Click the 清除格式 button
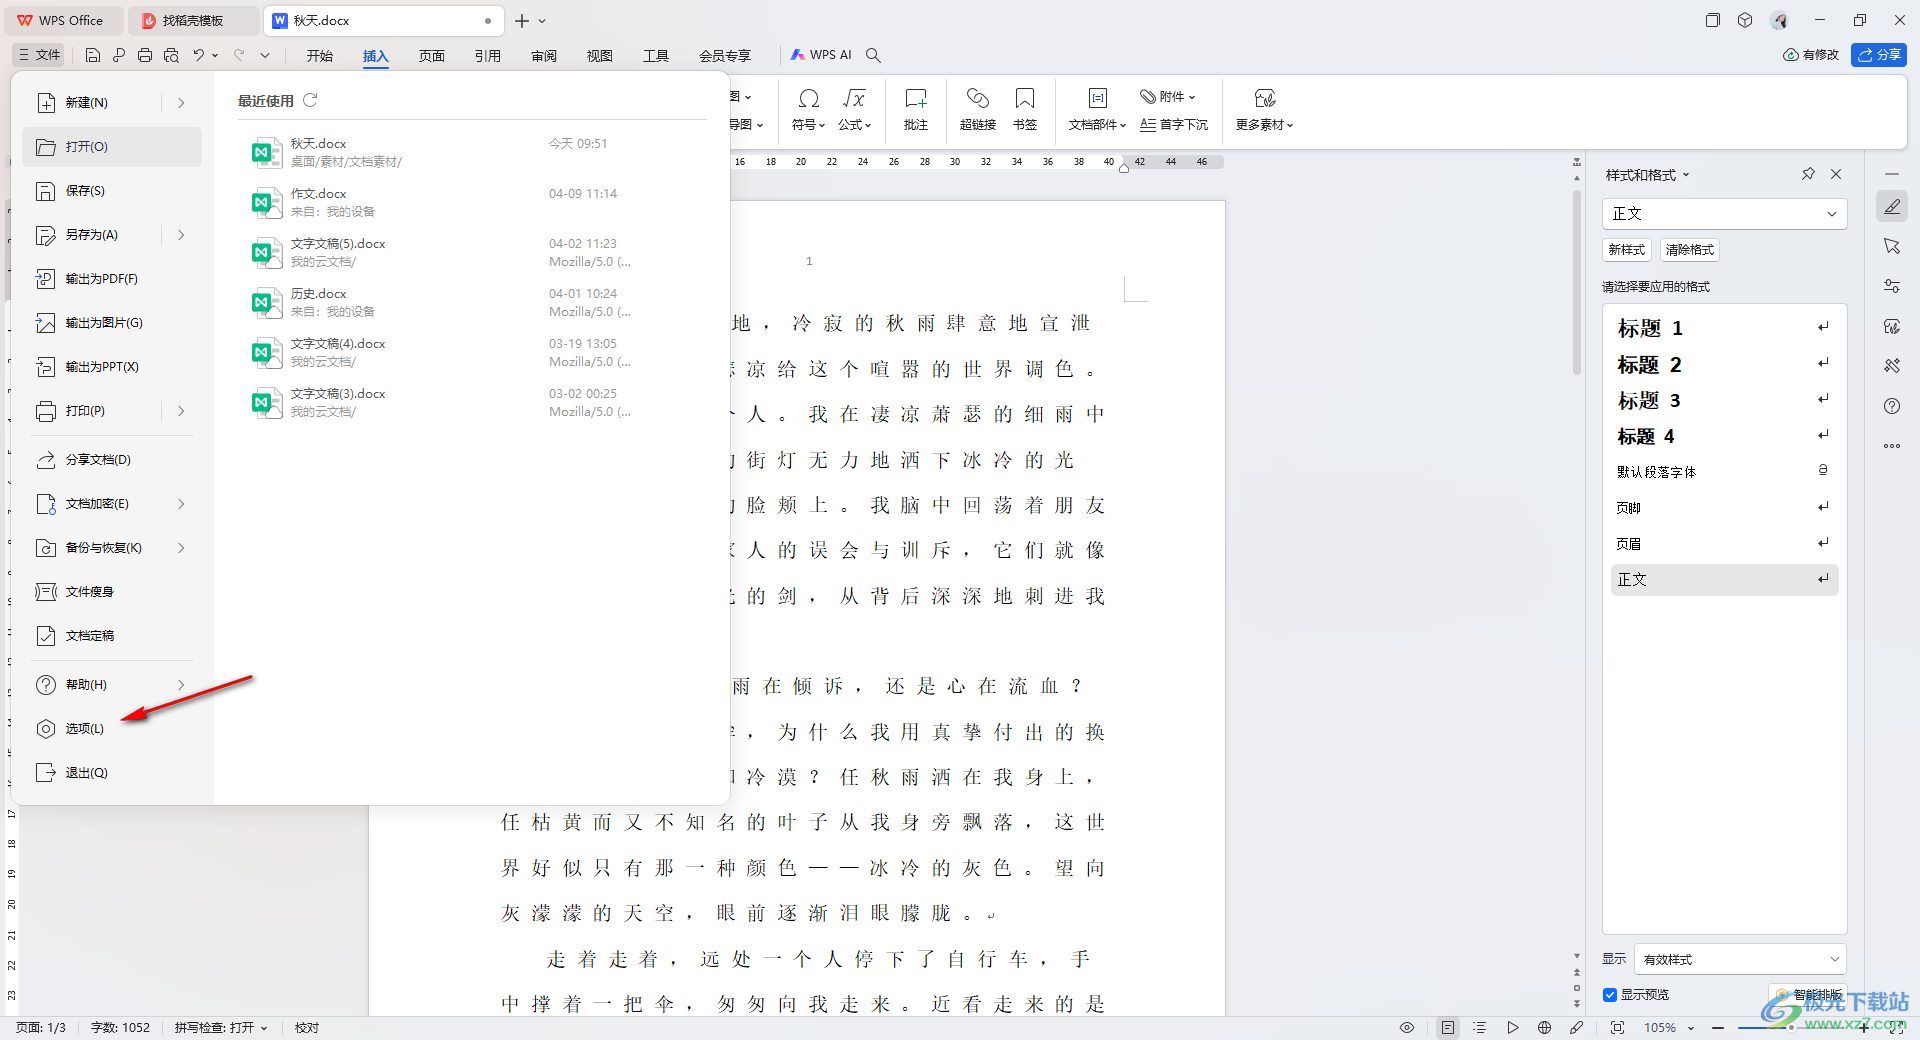This screenshot has width=1920, height=1040. 1689,250
